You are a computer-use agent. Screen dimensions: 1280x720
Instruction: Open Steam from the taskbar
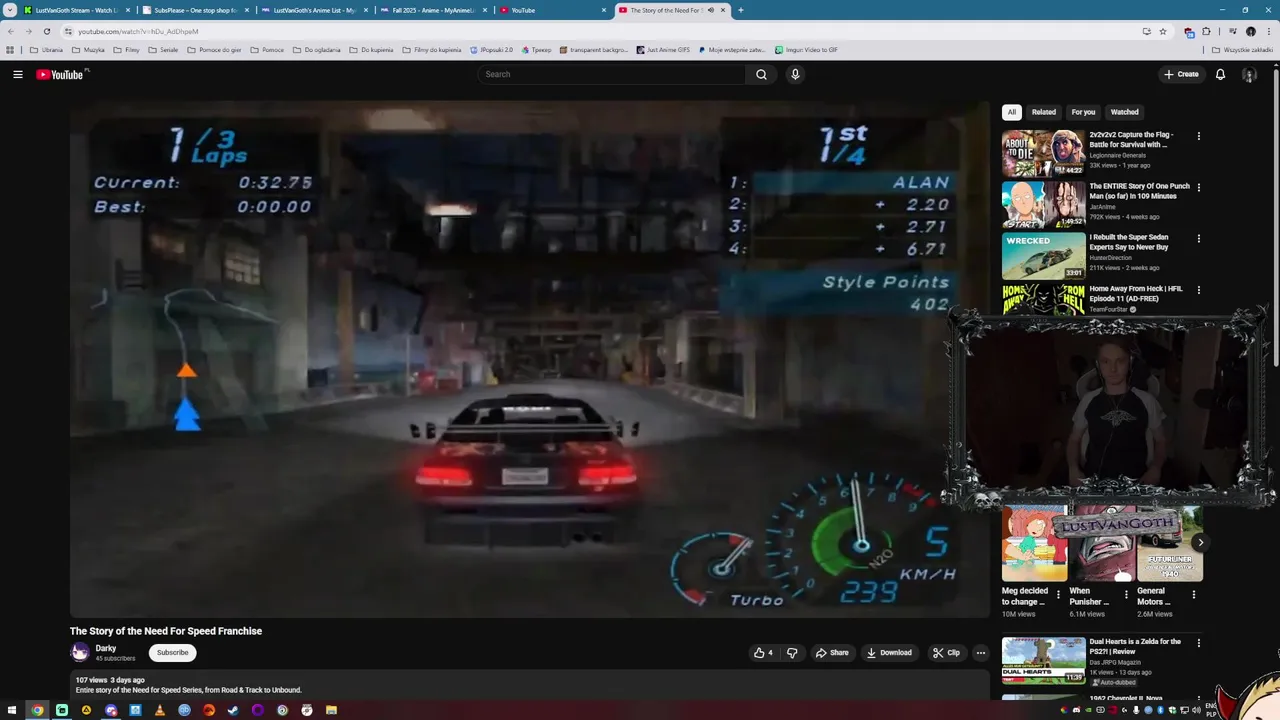point(233,710)
